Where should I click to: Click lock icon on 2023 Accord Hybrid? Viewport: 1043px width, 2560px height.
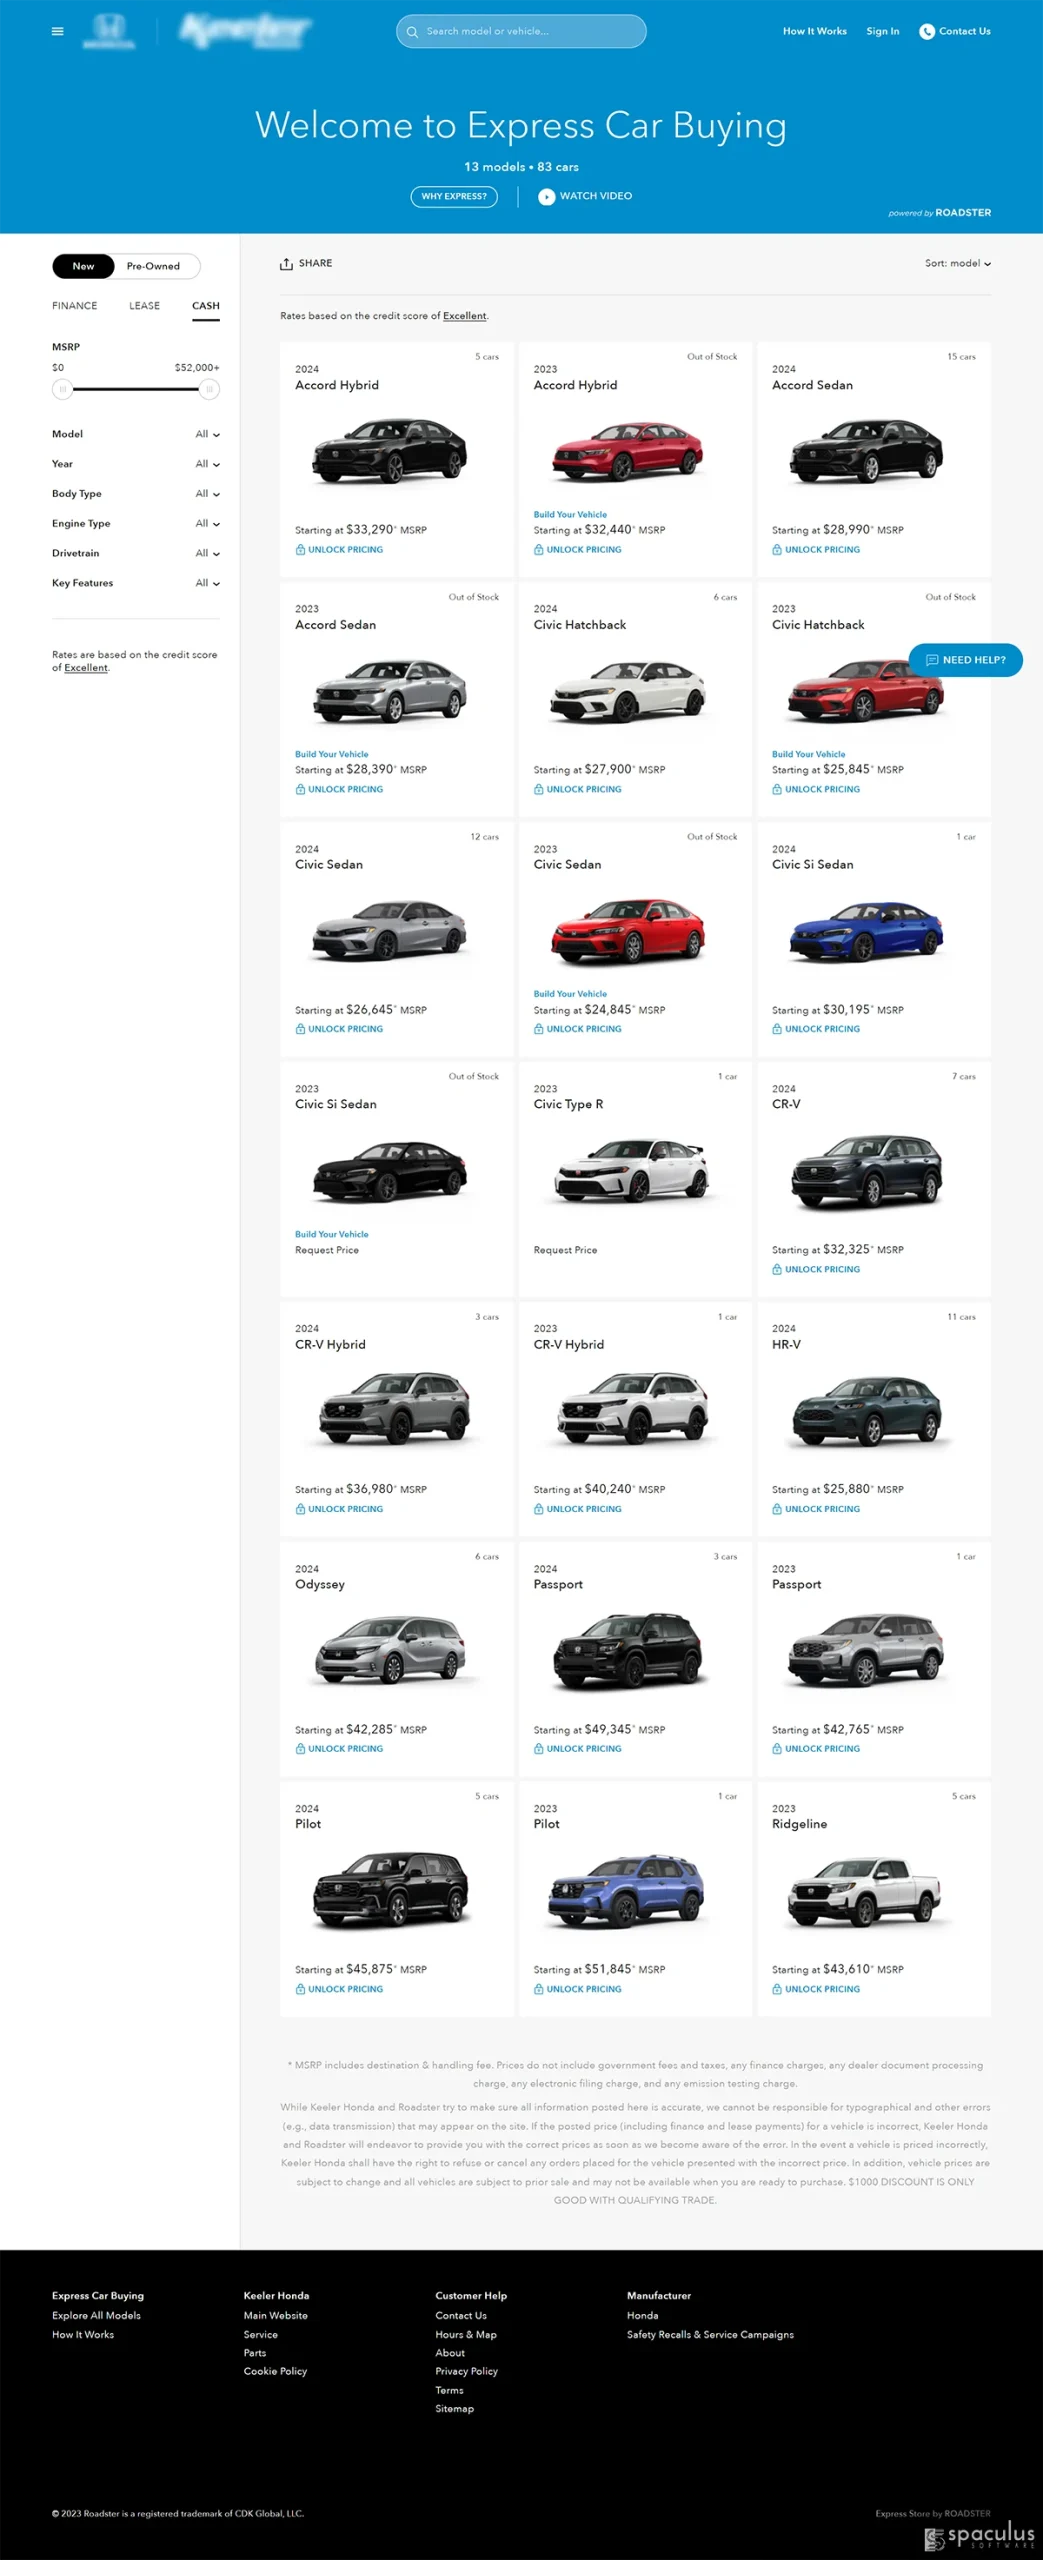point(539,550)
